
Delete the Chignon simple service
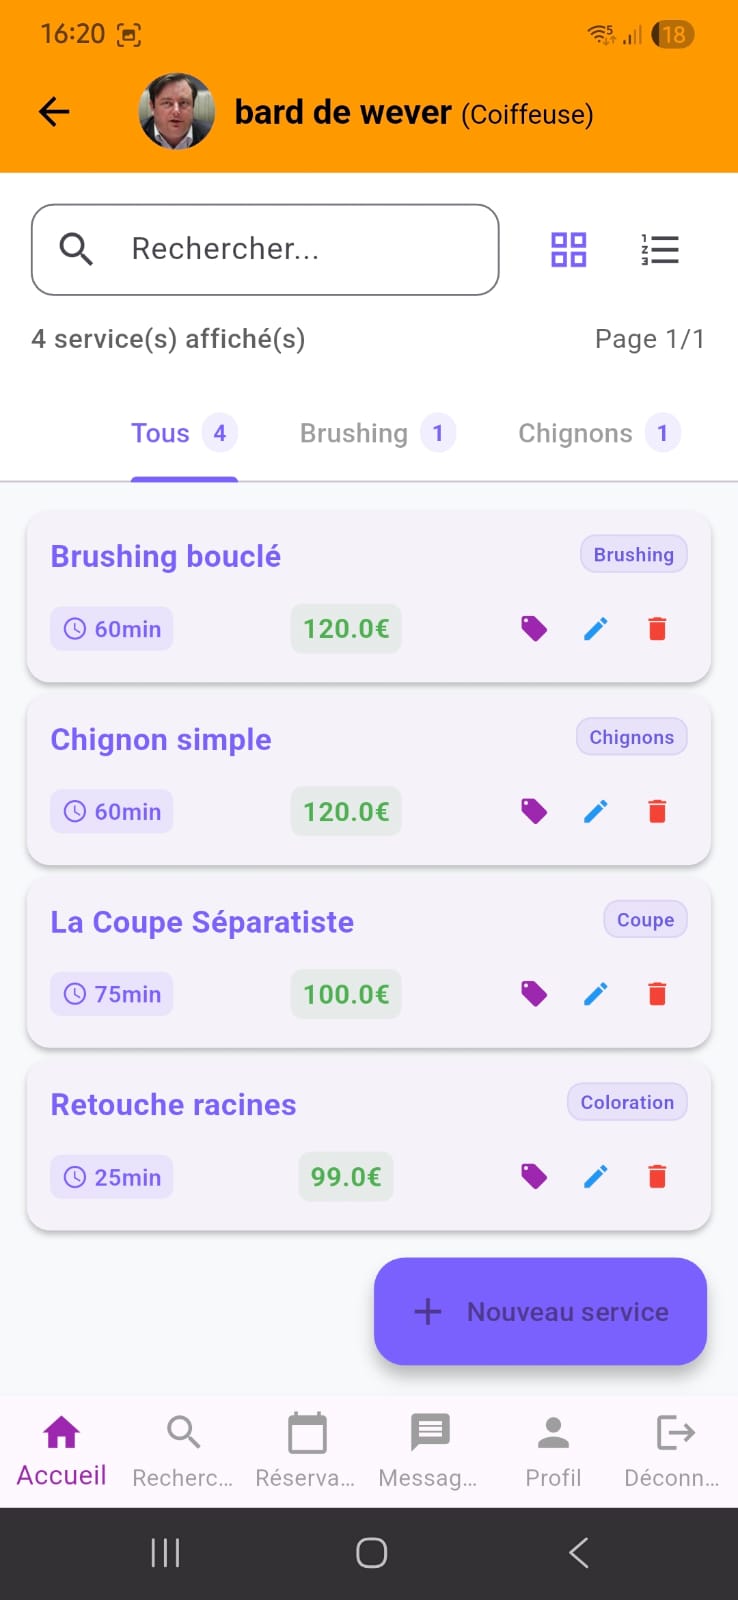tap(657, 811)
